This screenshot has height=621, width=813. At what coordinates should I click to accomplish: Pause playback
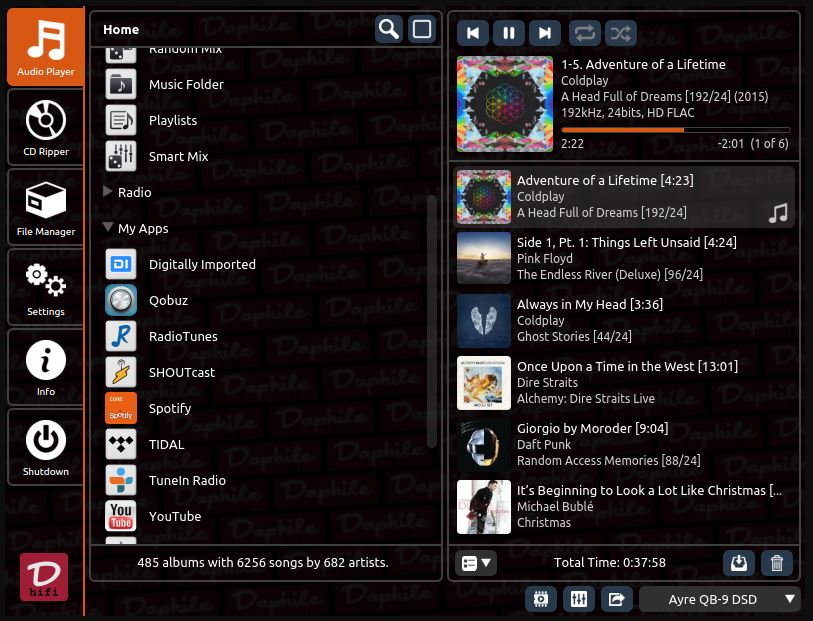(509, 33)
